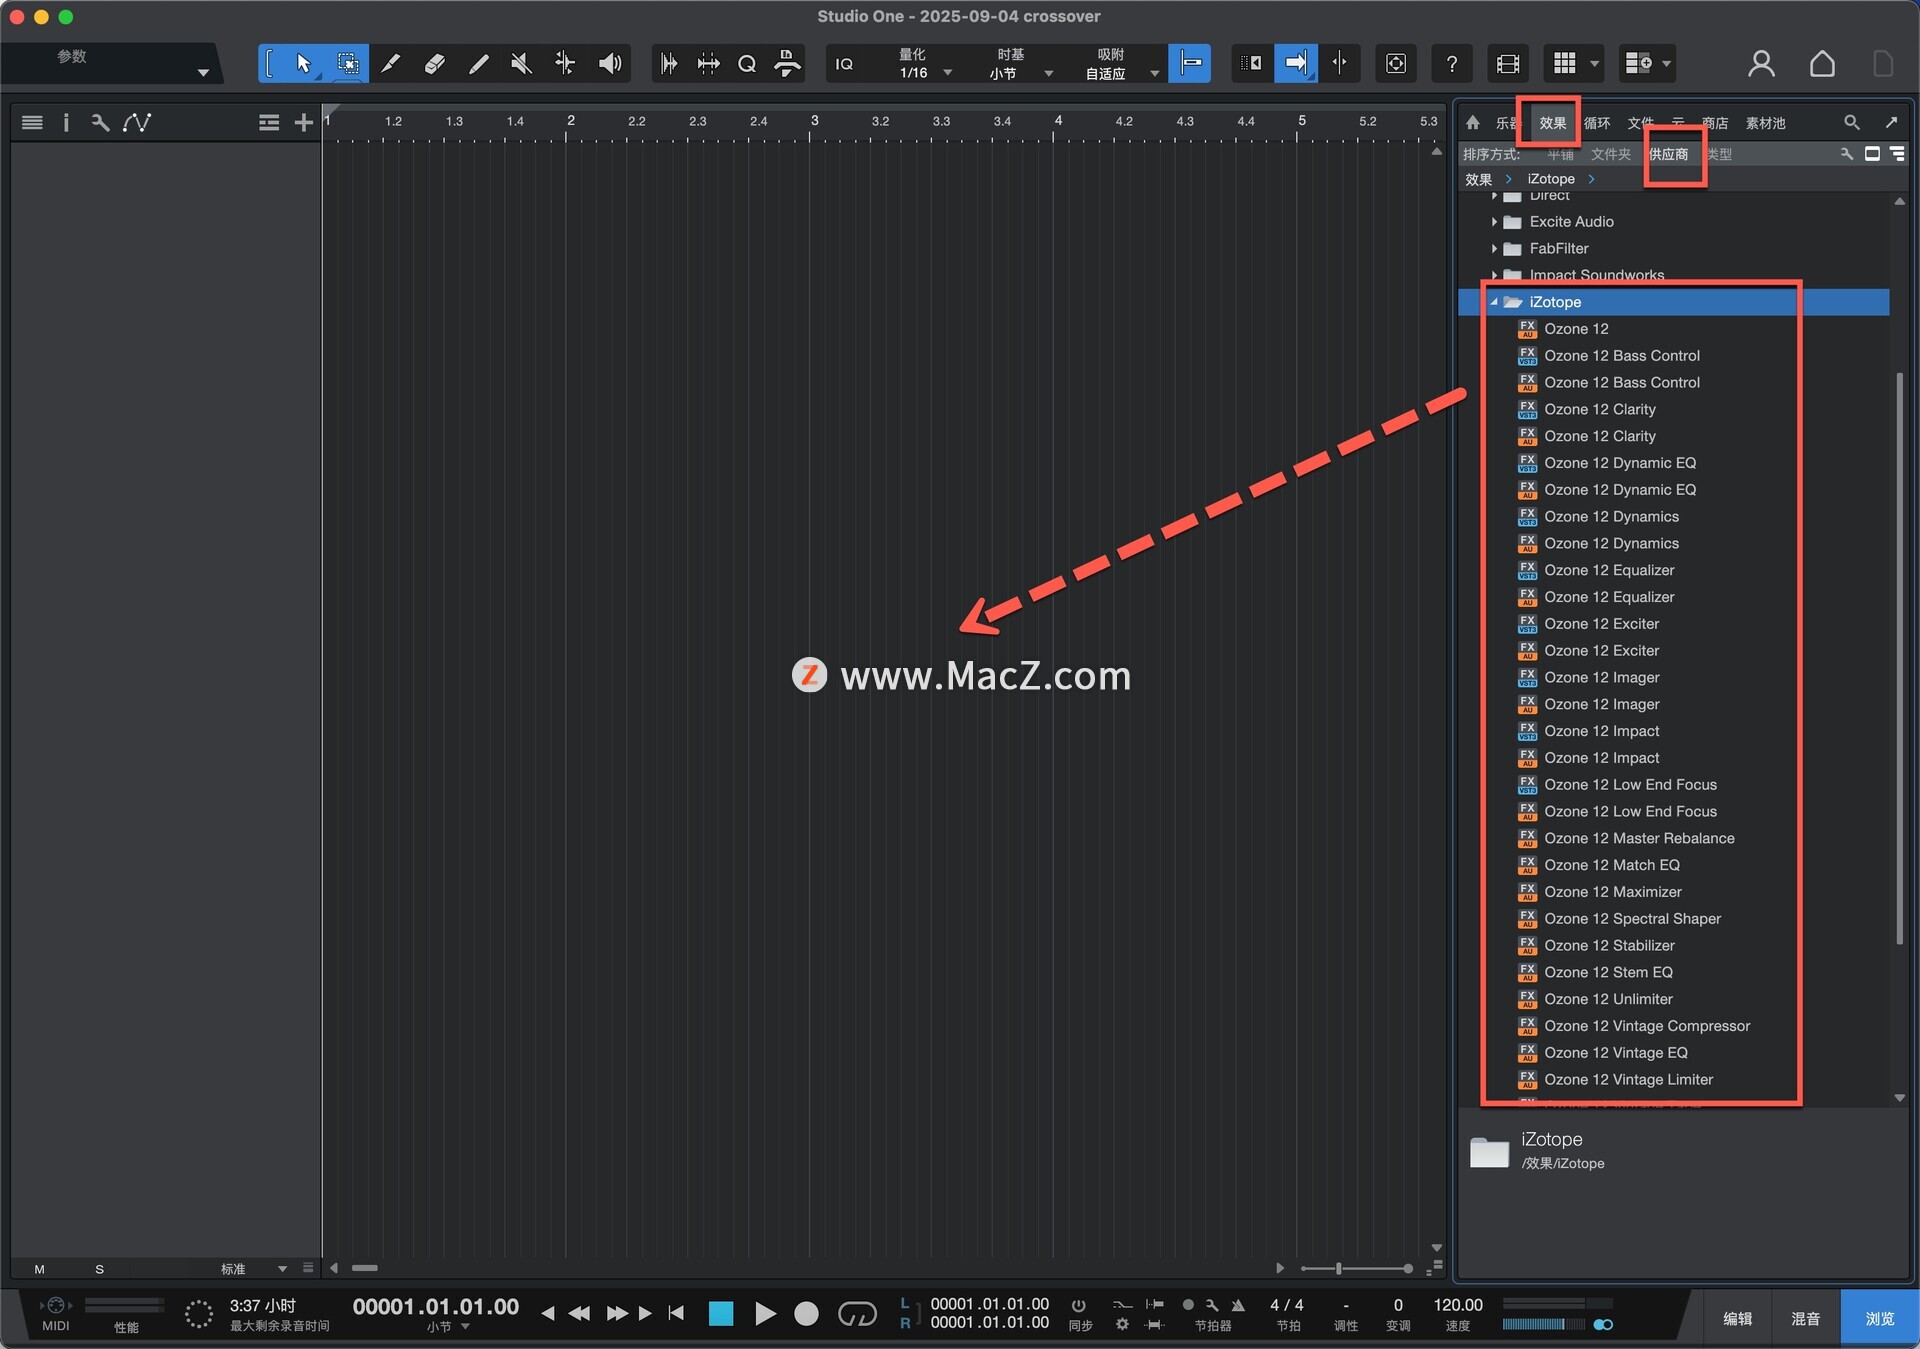This screenshot has height=1349, width=1920.
Task: Select the Eraser tool
Action: tap(434, 64)
